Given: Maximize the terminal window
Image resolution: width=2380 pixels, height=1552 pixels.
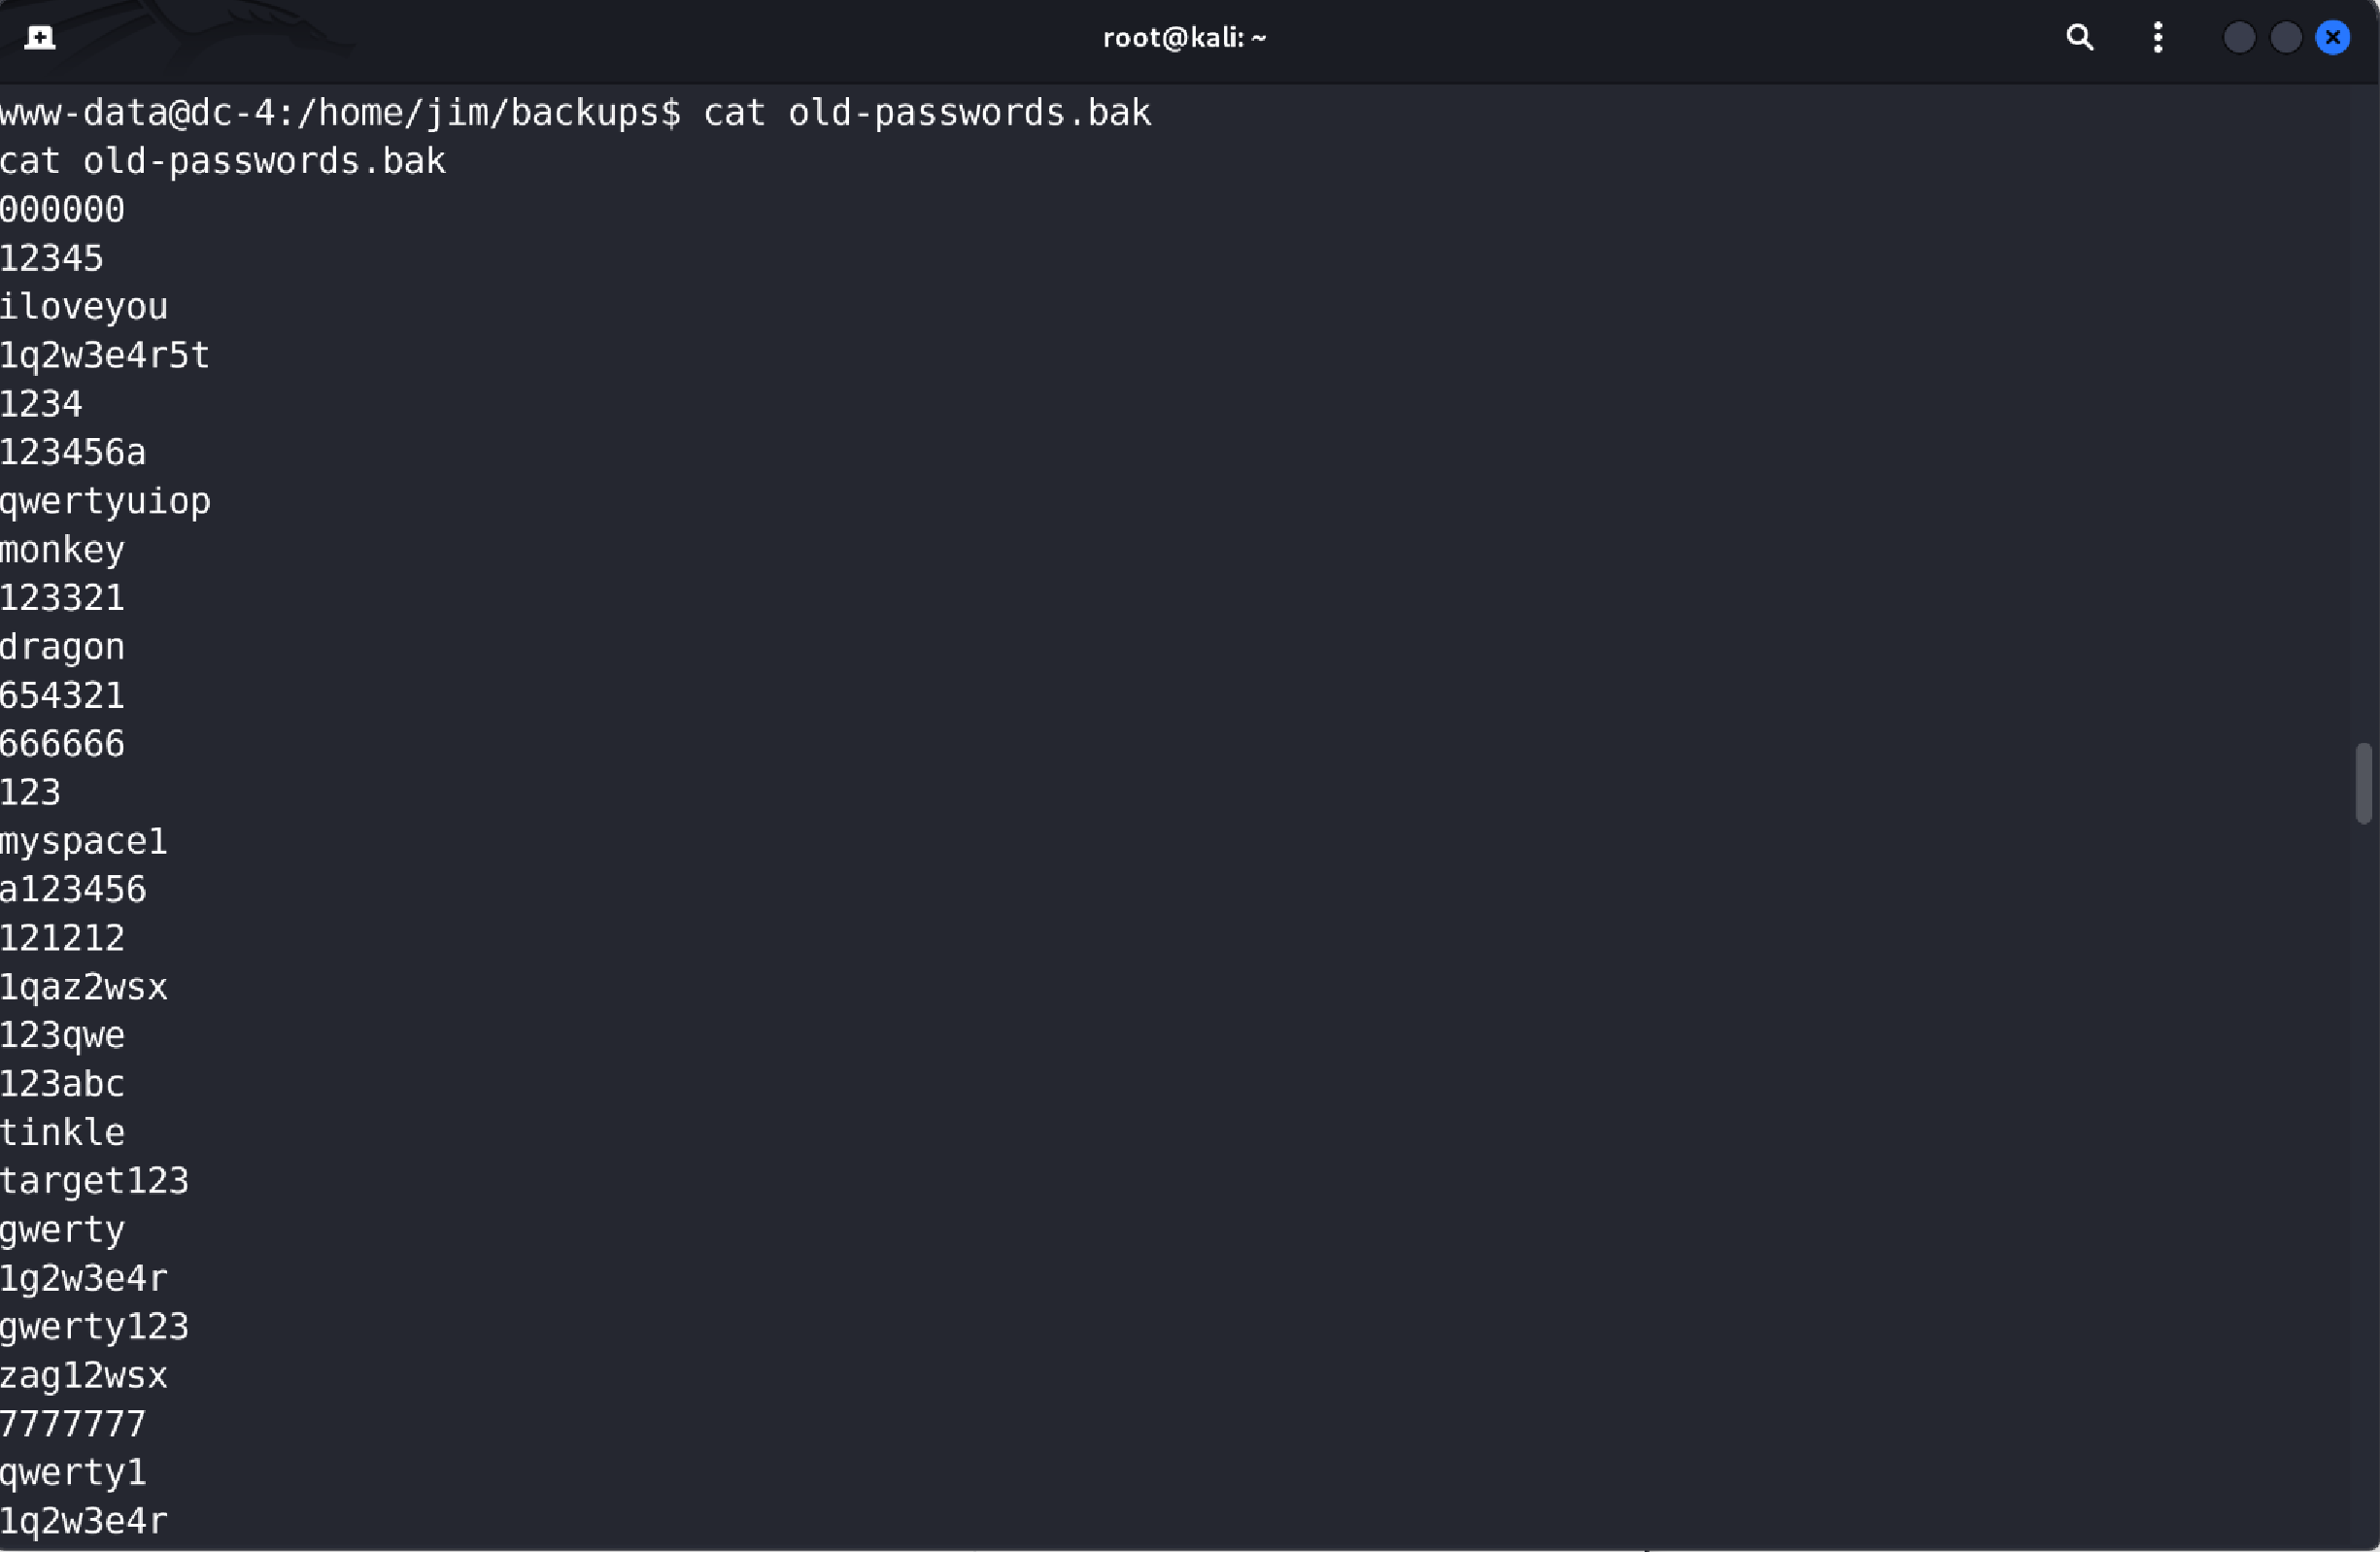Looking at the screenshot, I should (2286, 38).
